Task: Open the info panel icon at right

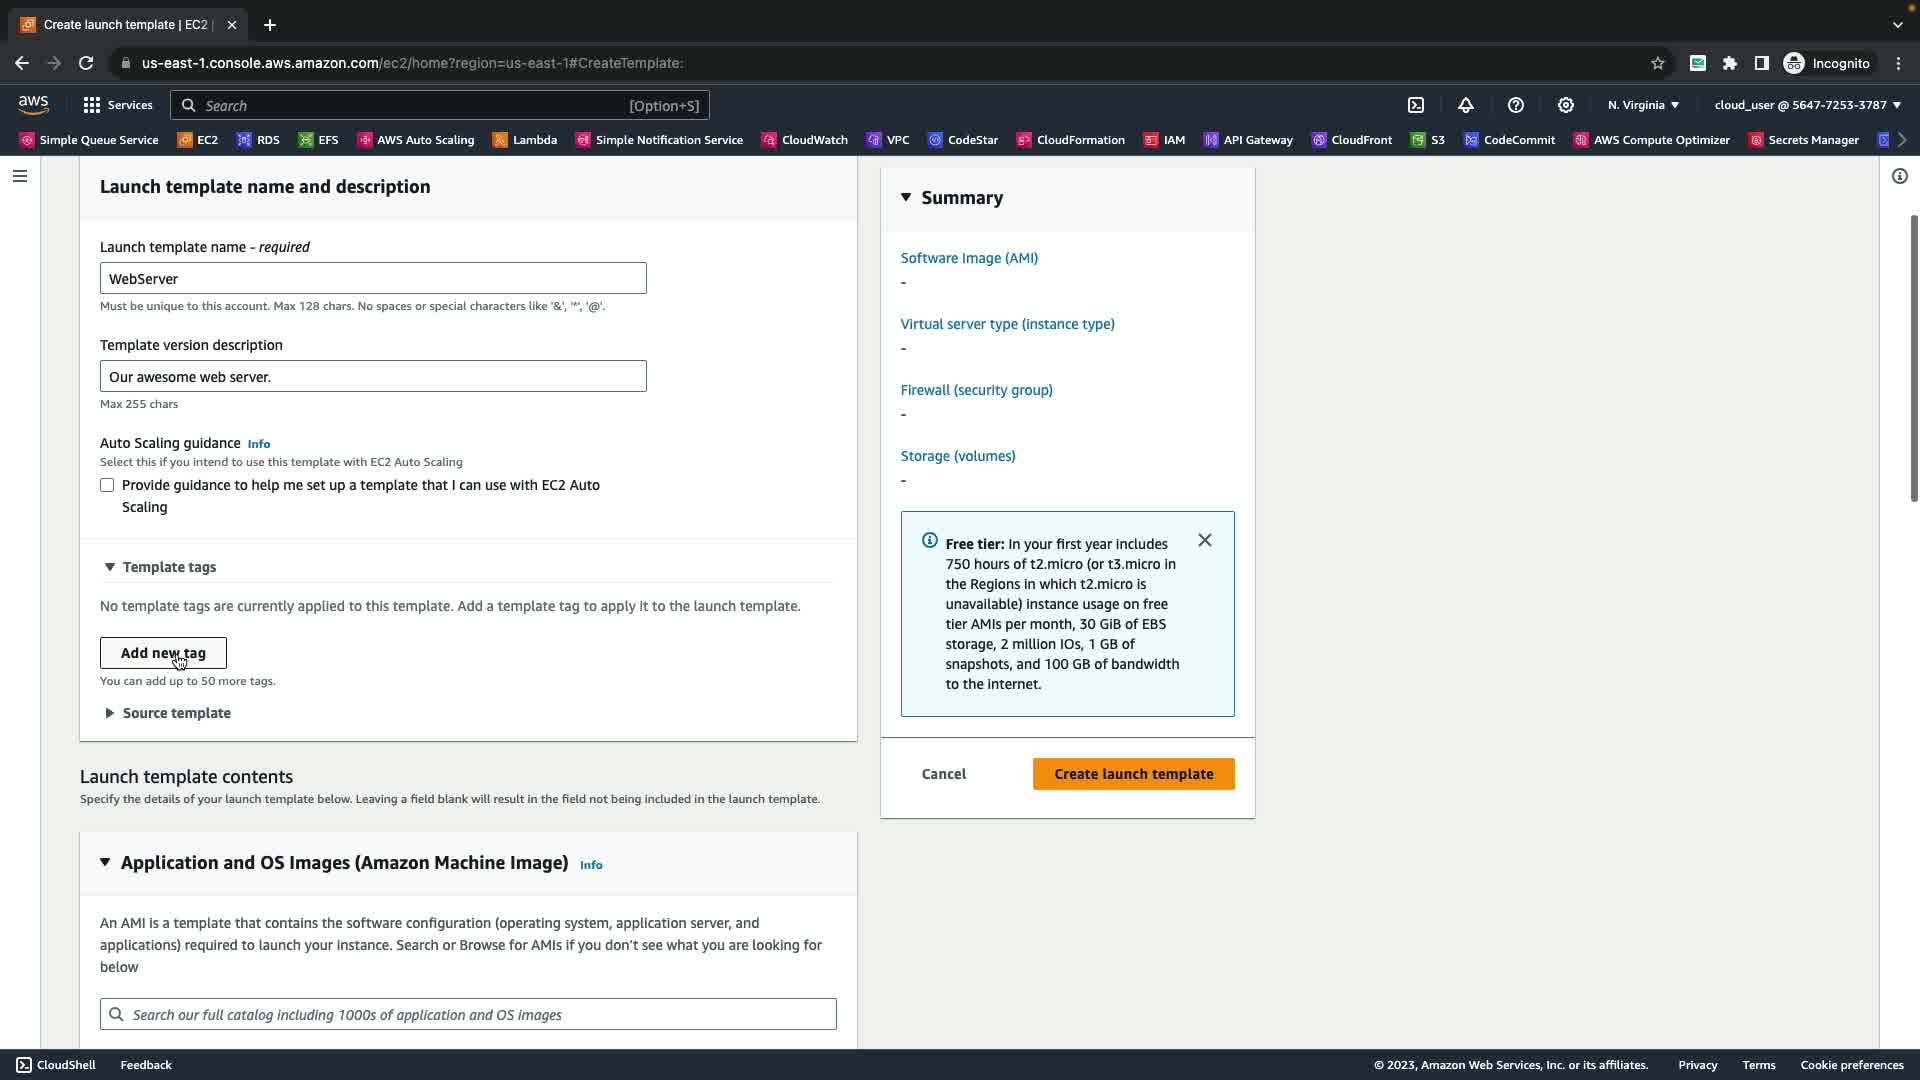Action: tap(1899, 176)
